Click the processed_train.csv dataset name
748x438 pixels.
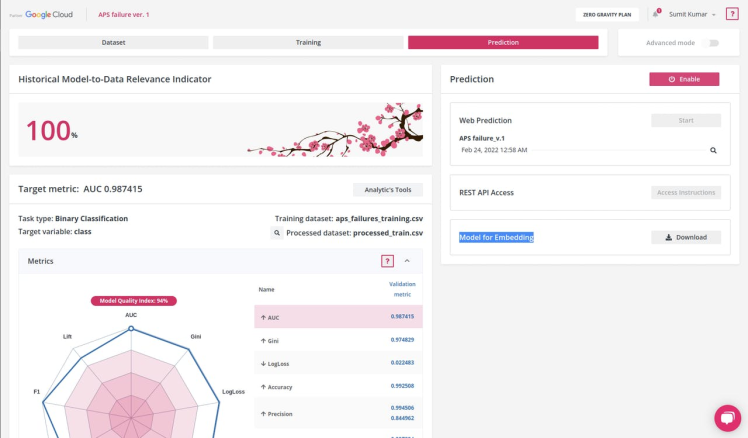(x=388, y=233)
